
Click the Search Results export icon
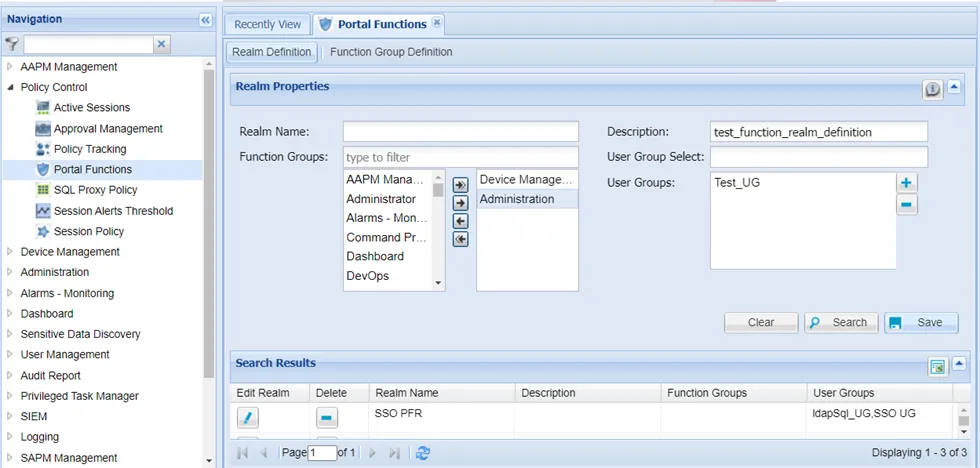pyautogui.click(x=938, y=367)
